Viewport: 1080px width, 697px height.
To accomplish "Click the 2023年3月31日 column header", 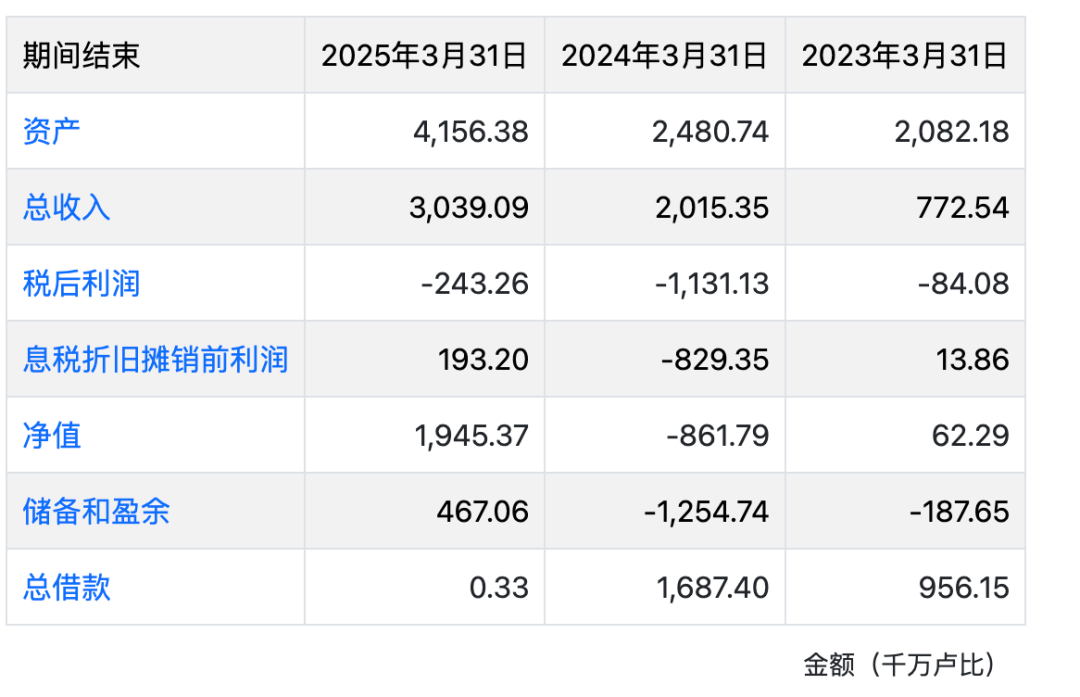I will [905, 56].
